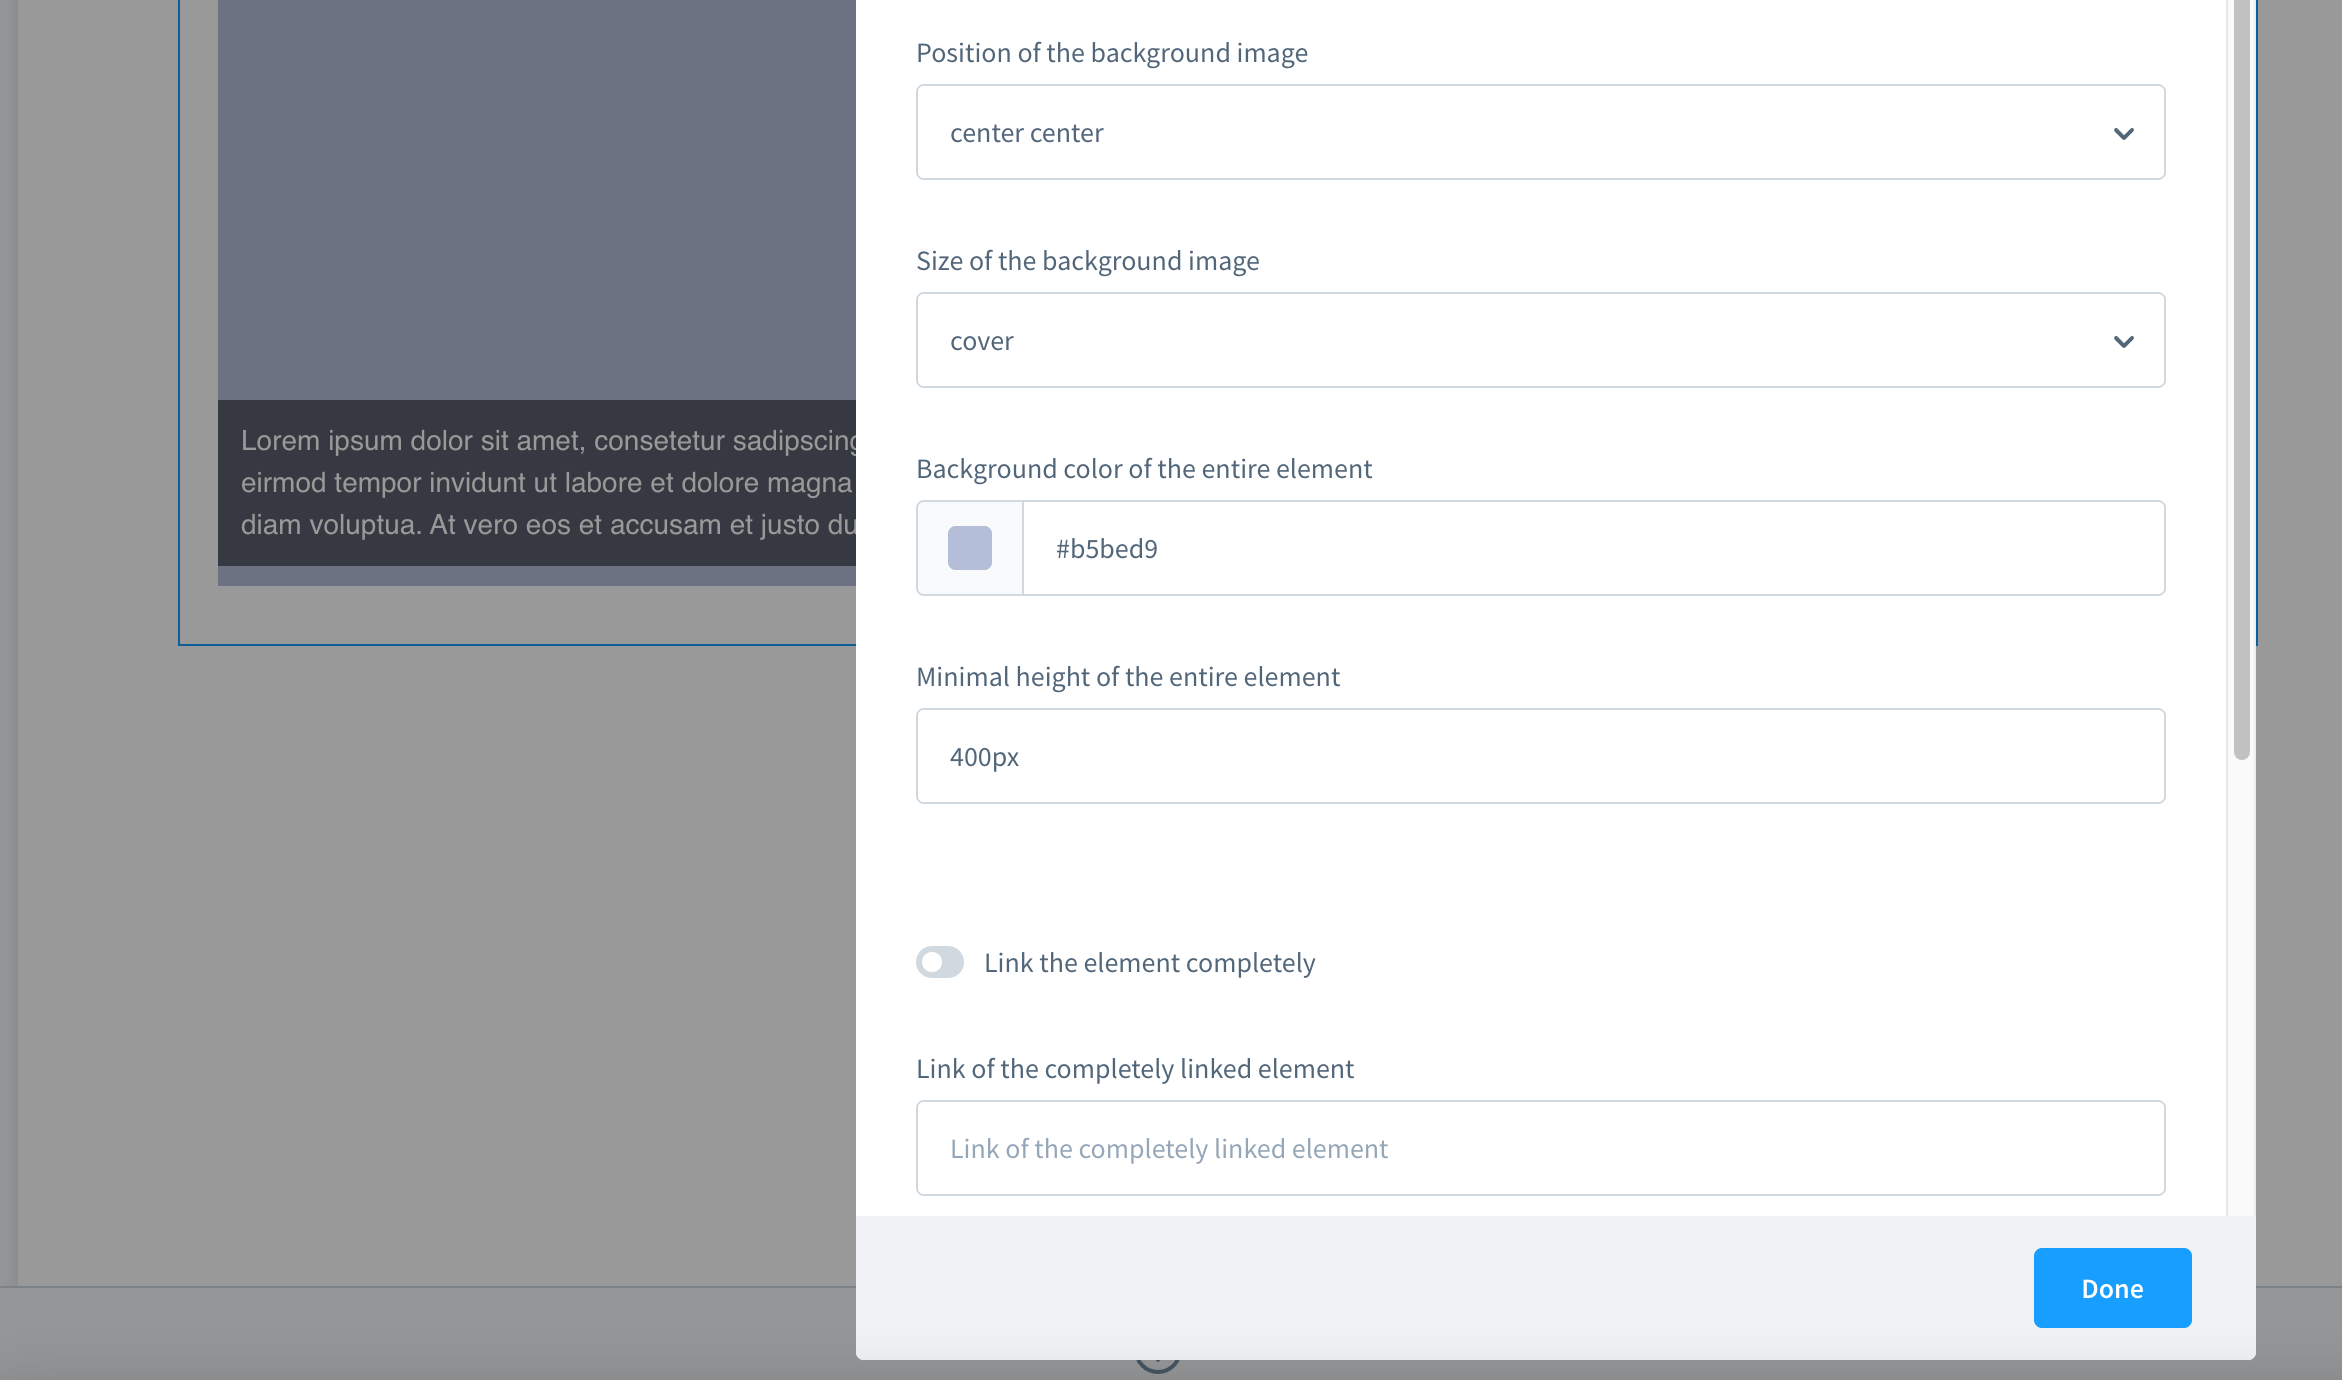Select the 'Position of the background image' label
The image size is (2342, 1380).
tap(1112, 53)
